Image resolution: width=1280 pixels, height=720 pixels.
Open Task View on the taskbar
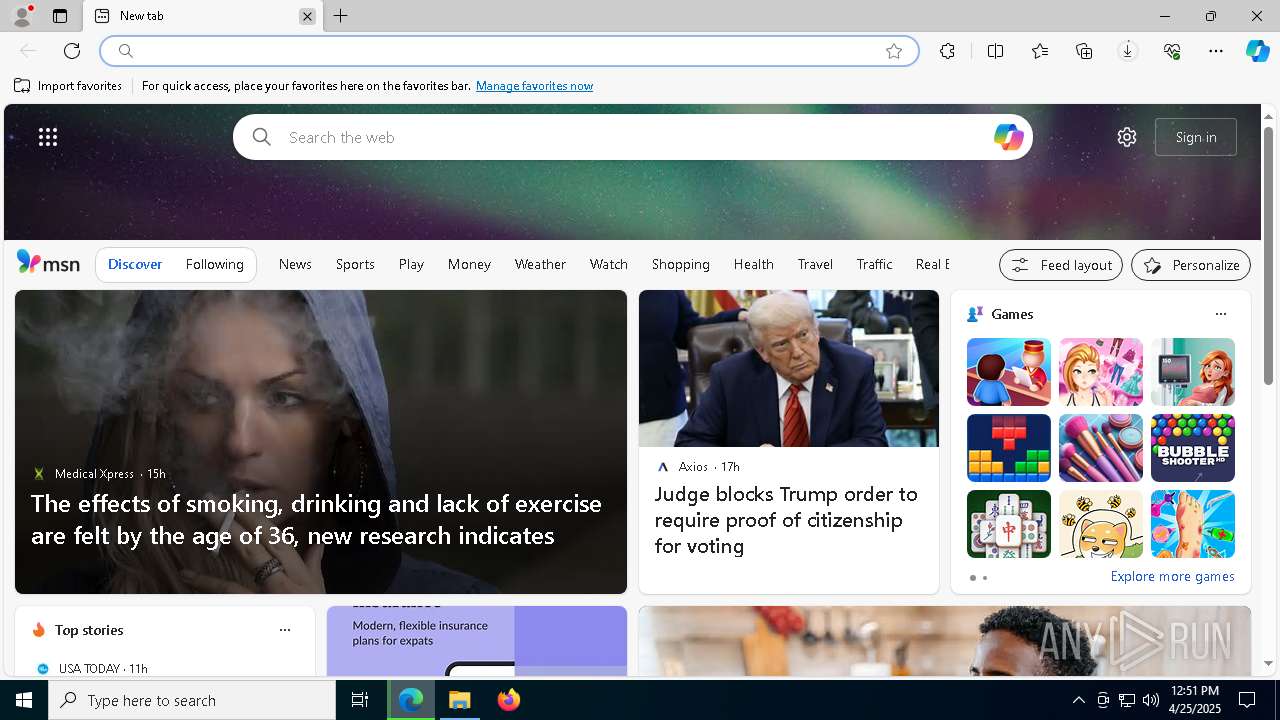[360, 700]
